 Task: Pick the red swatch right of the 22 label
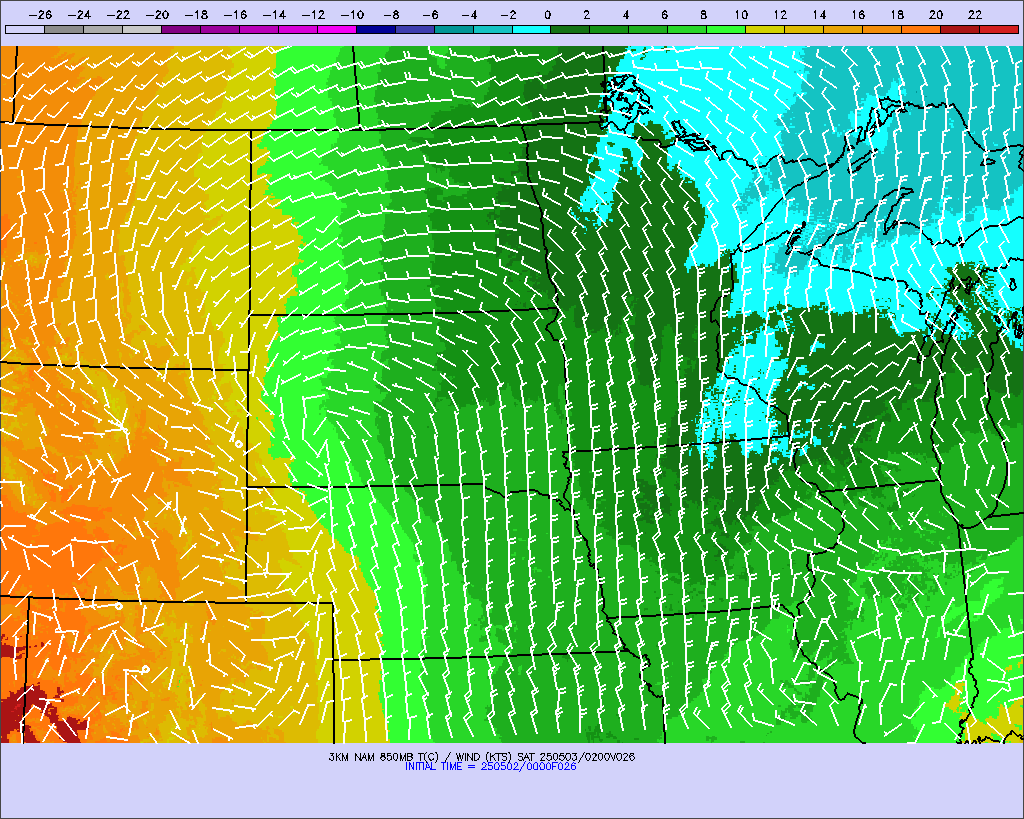(x=999, y=29)
